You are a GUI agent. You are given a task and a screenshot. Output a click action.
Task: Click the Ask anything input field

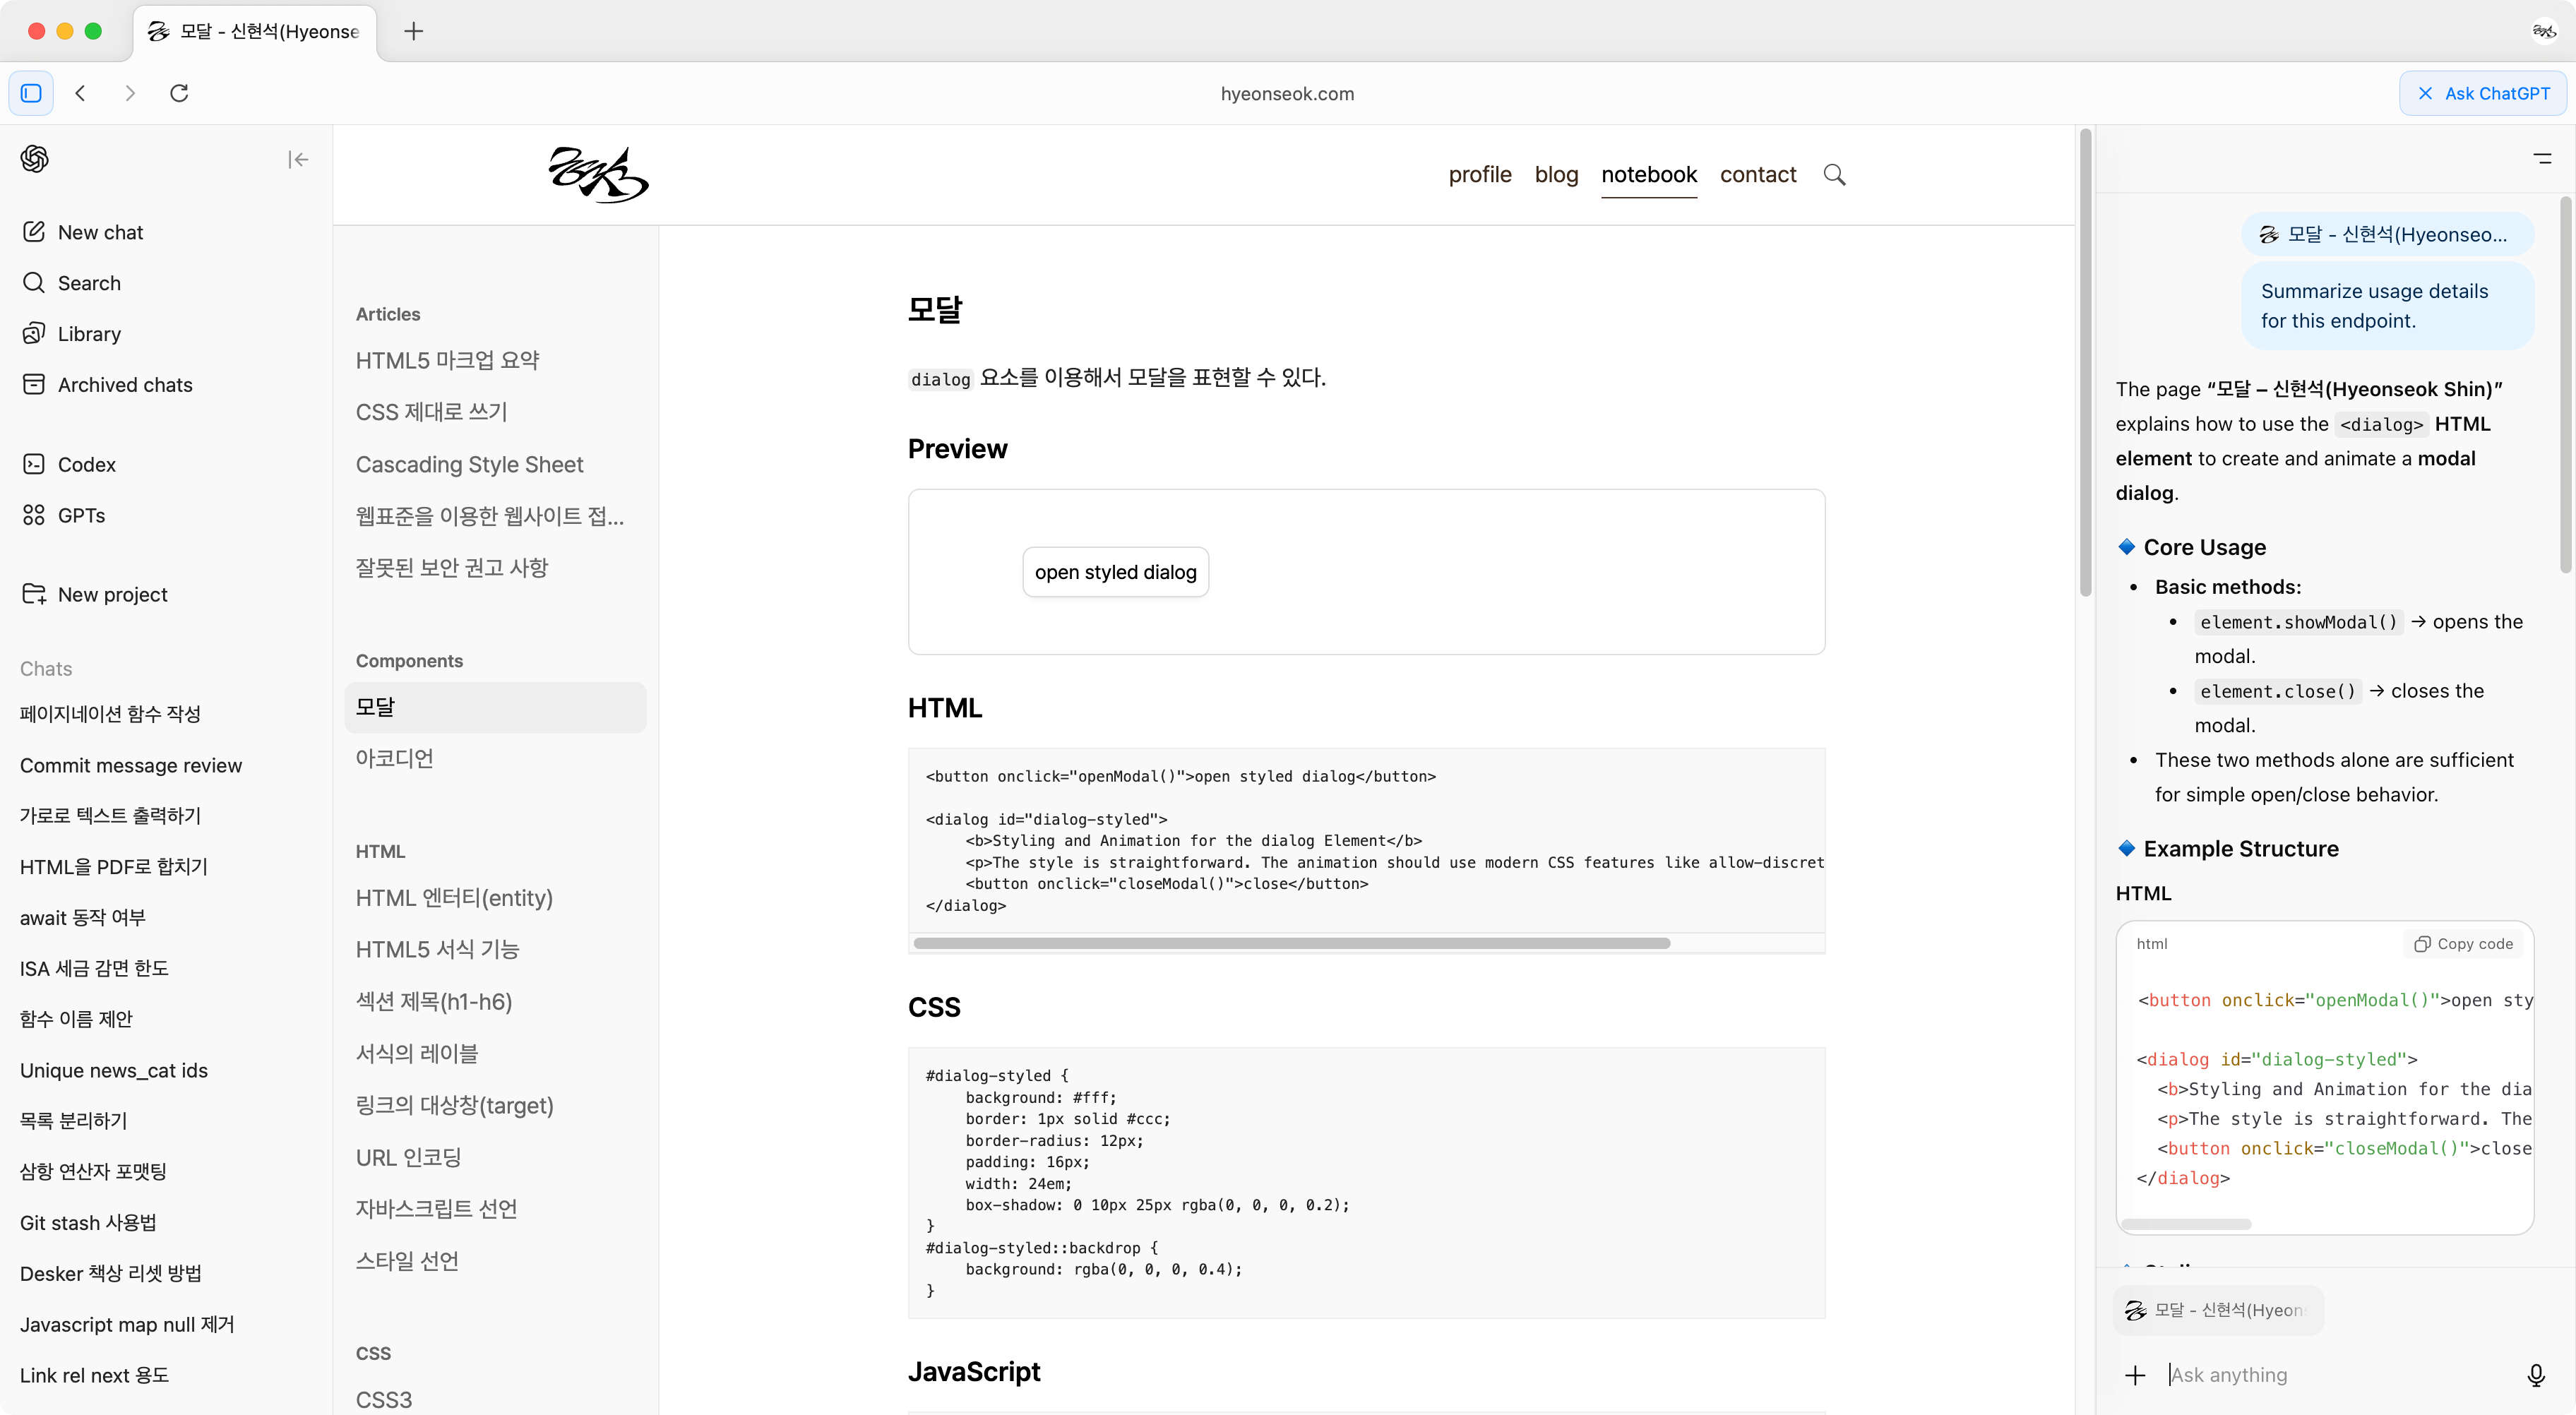[x=2330, y=1375]
